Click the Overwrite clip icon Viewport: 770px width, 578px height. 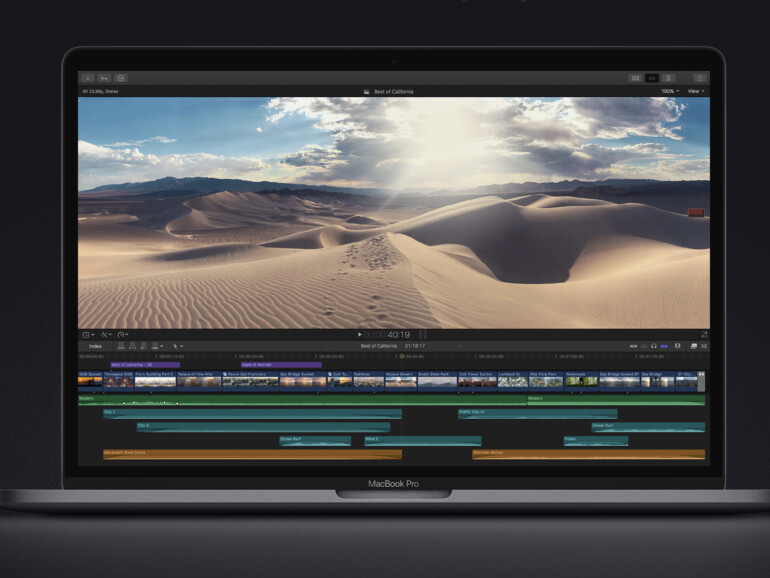157,346
